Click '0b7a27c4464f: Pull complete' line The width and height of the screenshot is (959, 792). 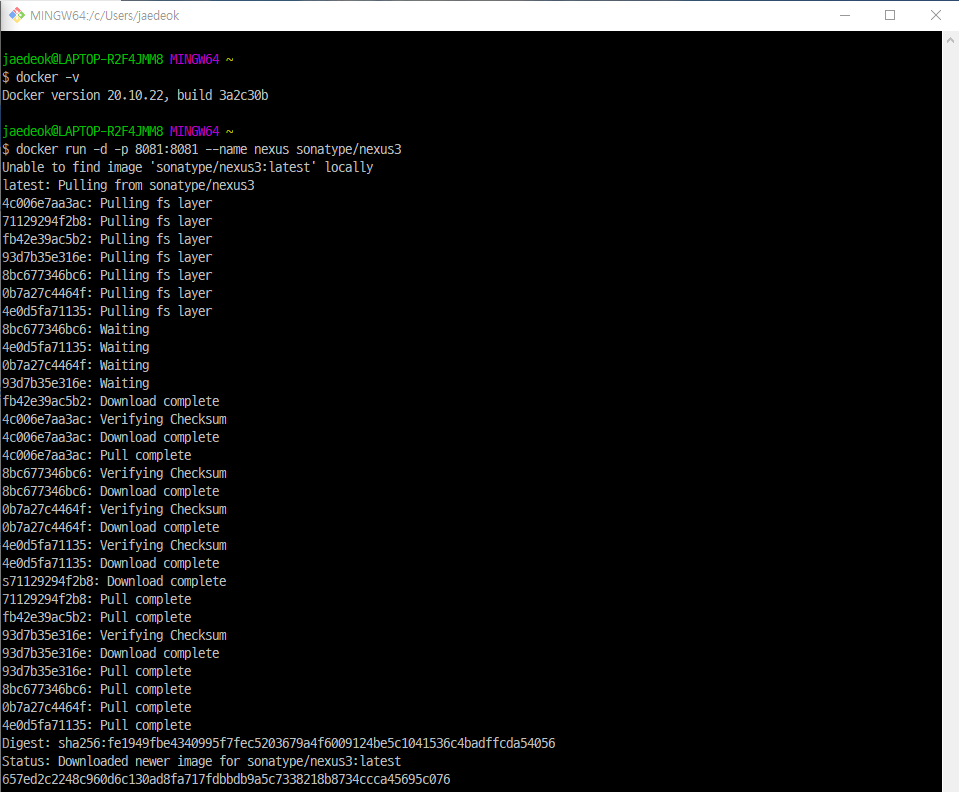97,708
